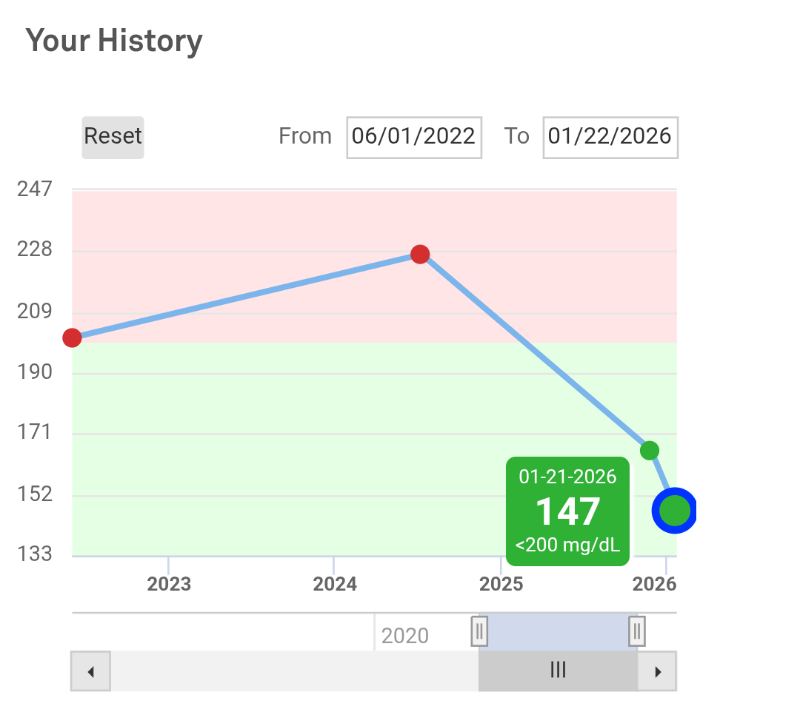Click the shaded navigator selection region
800x712 pixels.
click(x=557, y=631)
